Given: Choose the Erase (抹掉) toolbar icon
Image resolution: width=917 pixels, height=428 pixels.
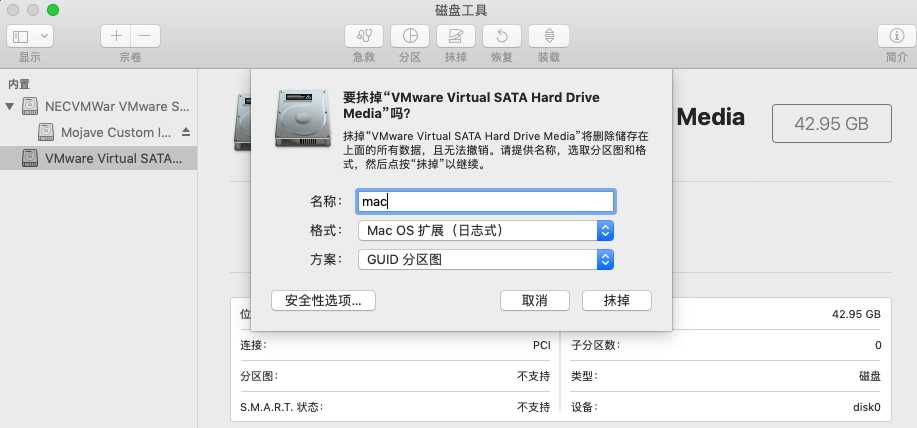Looking at the screenshot, I should pyautogui.click(x=456, y=36).
